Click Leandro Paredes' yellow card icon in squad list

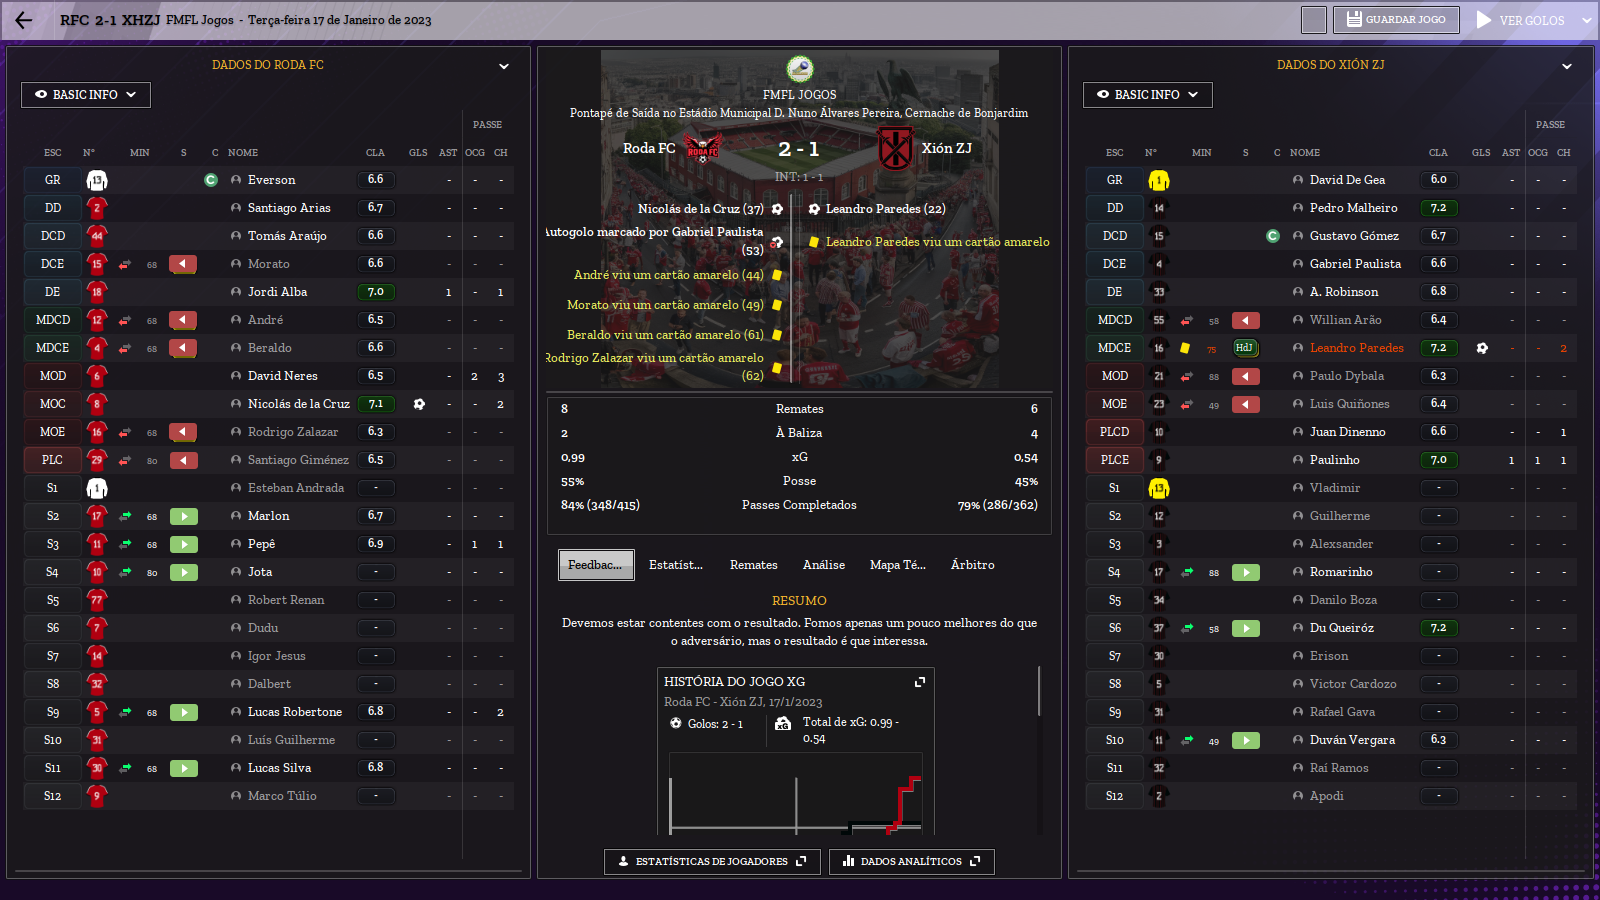(1185, 348)
